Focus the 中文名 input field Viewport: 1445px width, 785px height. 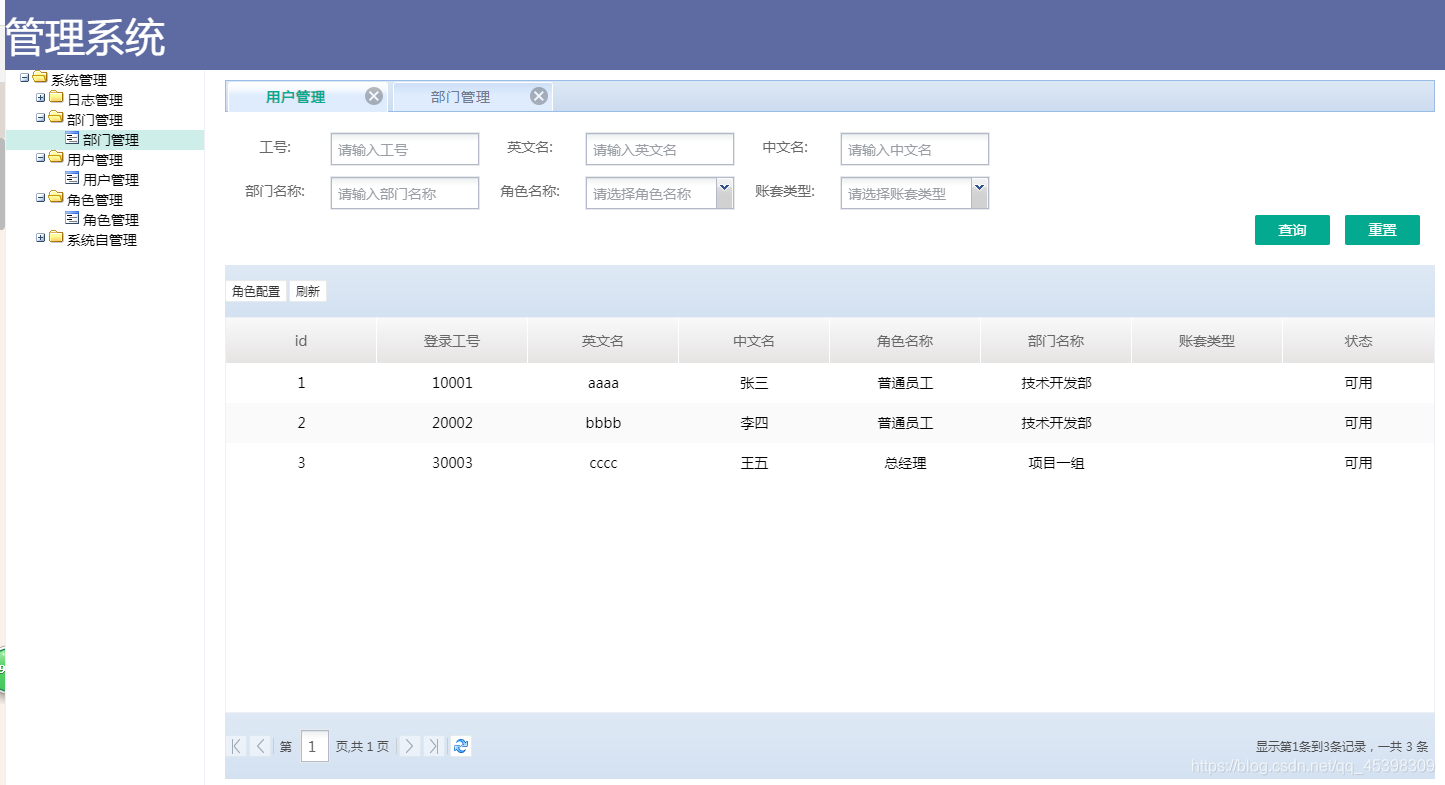[915, 149]
